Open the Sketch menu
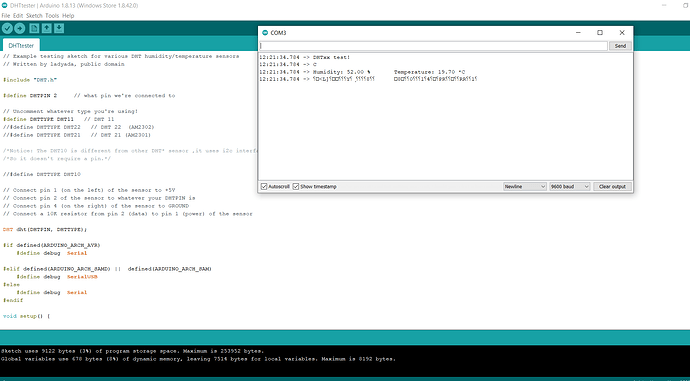690x381 pixels. click(x=34, y=15)
